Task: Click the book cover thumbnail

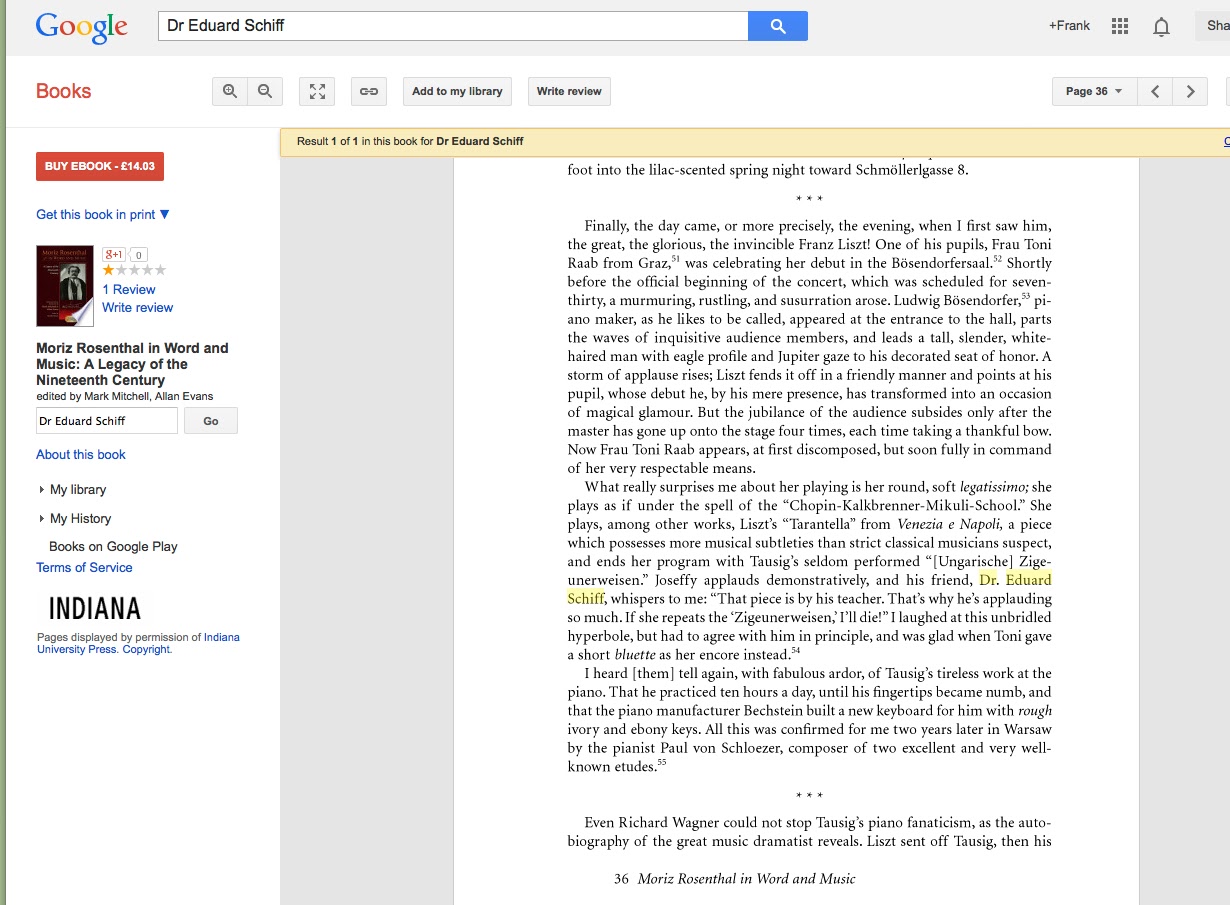Action: 65,286
